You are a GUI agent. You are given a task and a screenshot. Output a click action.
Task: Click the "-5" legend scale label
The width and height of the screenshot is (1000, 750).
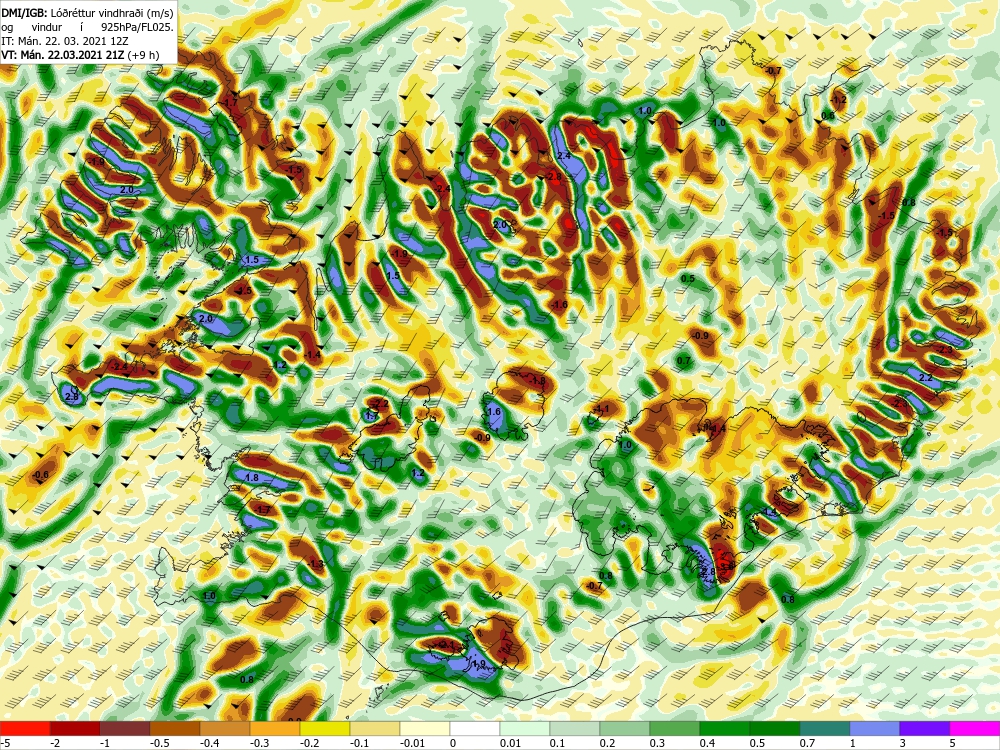(x=4, y=743)
